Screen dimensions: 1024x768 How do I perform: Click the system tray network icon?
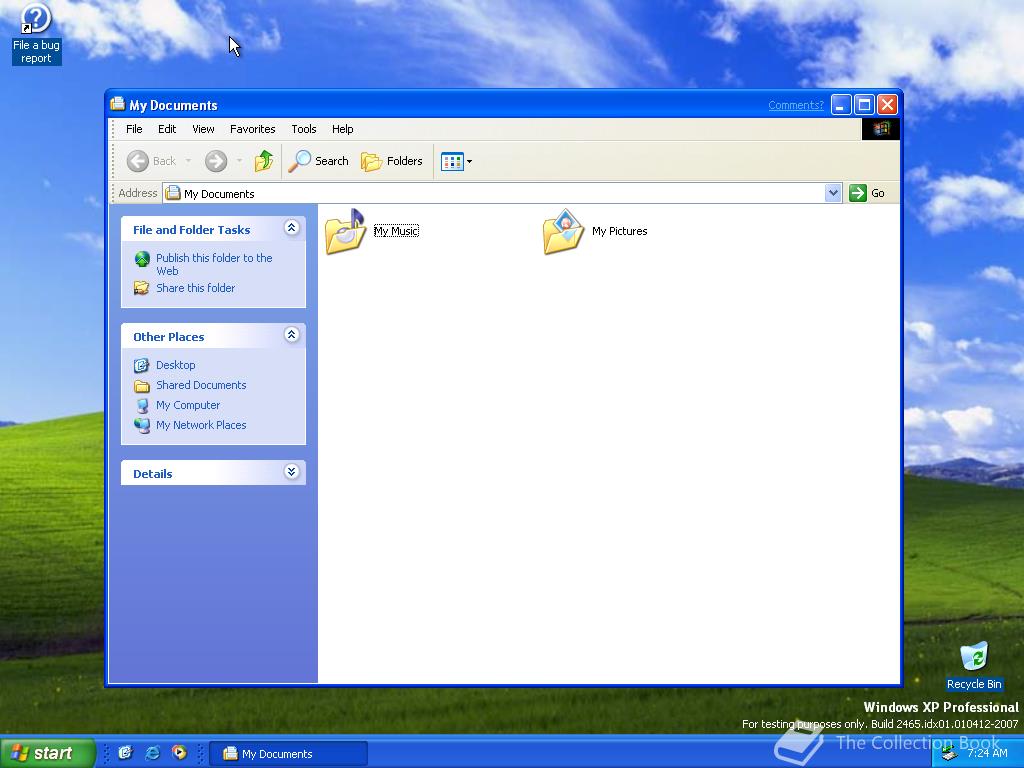coord(949,754)
